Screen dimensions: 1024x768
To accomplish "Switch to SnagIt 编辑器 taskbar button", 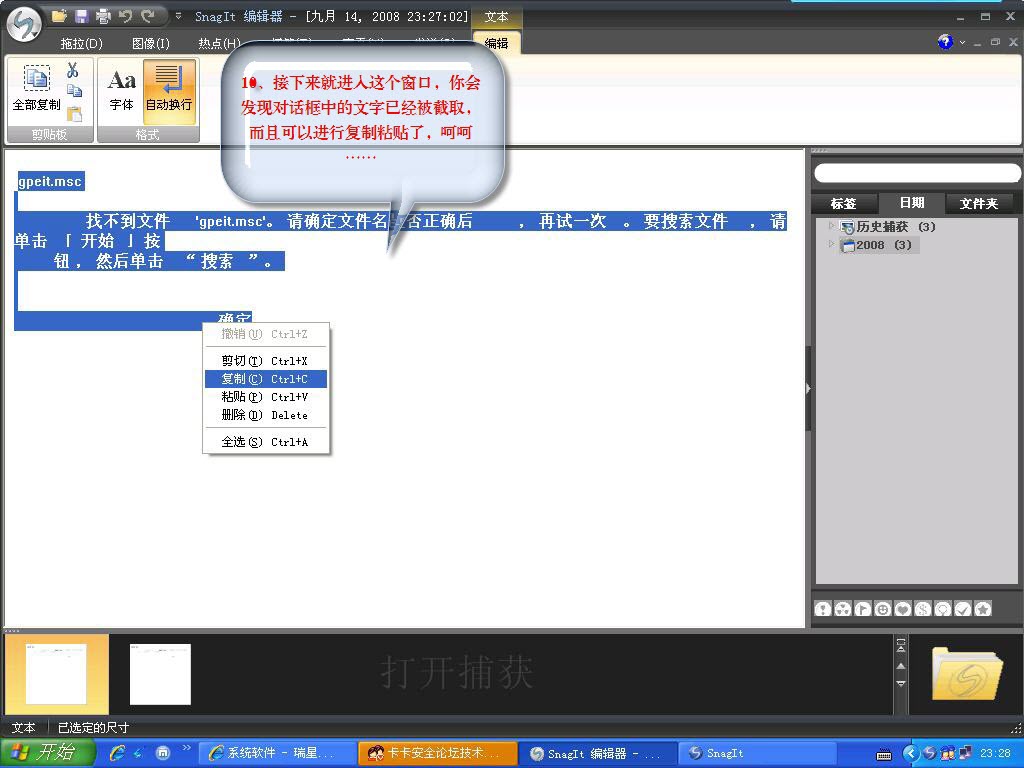I will click(x=599, y=754).
